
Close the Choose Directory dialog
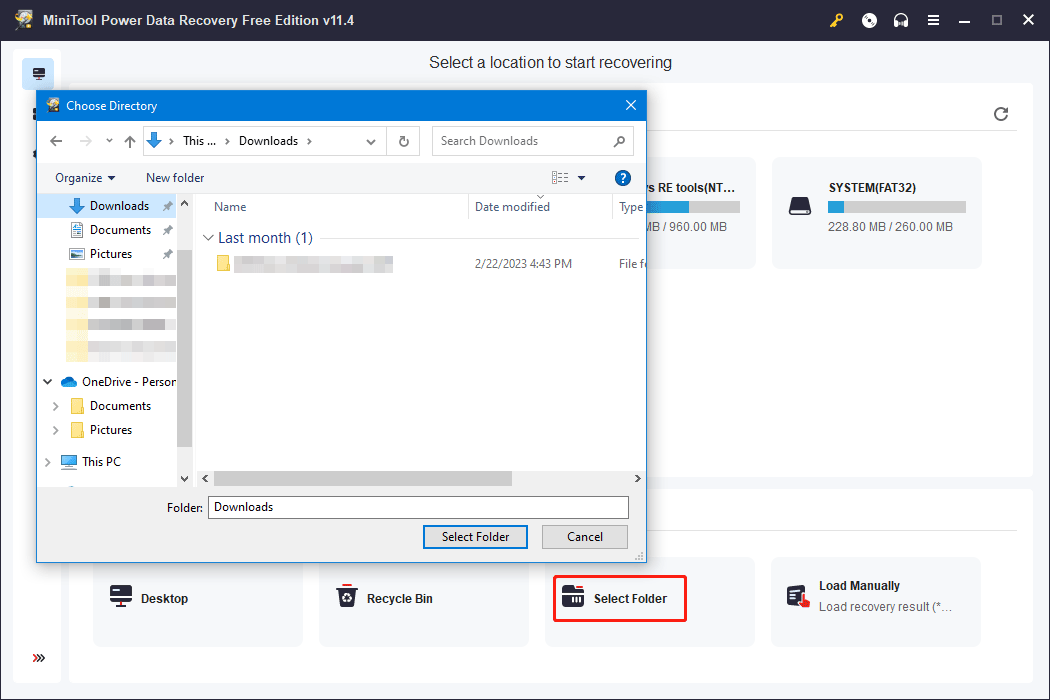tap(631, 105)
